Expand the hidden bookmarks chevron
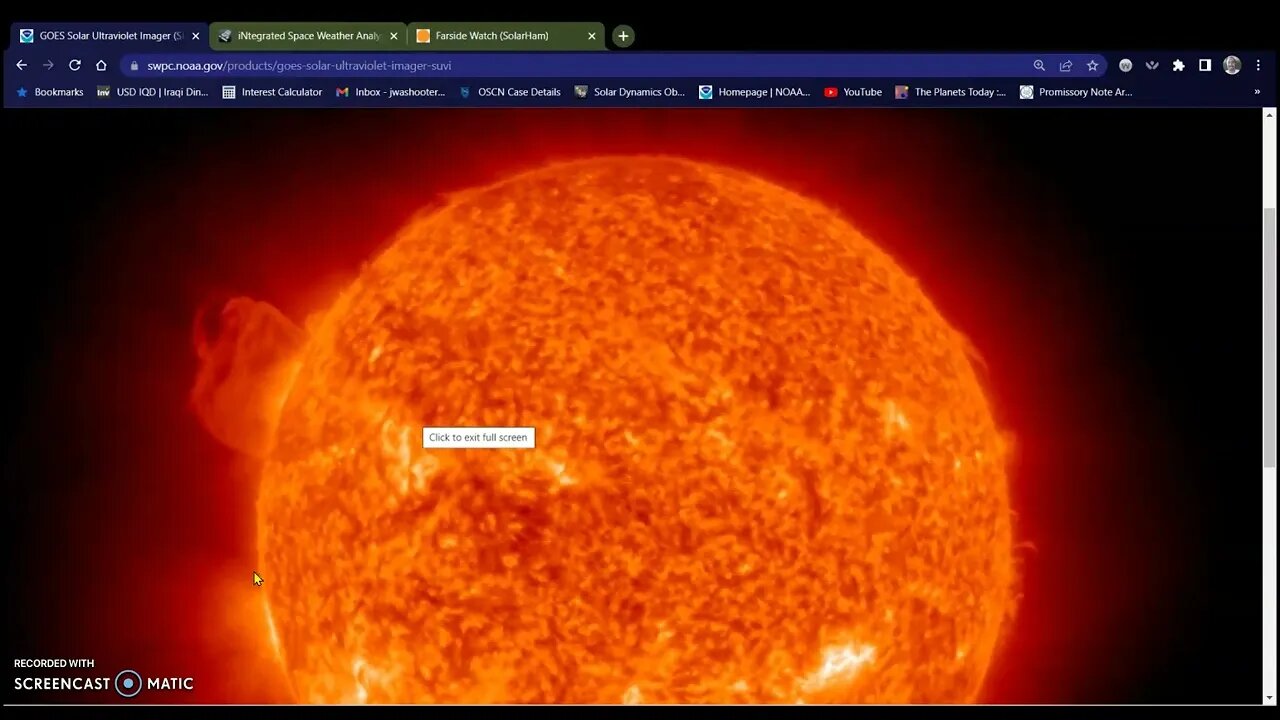 coord(1257,92)
